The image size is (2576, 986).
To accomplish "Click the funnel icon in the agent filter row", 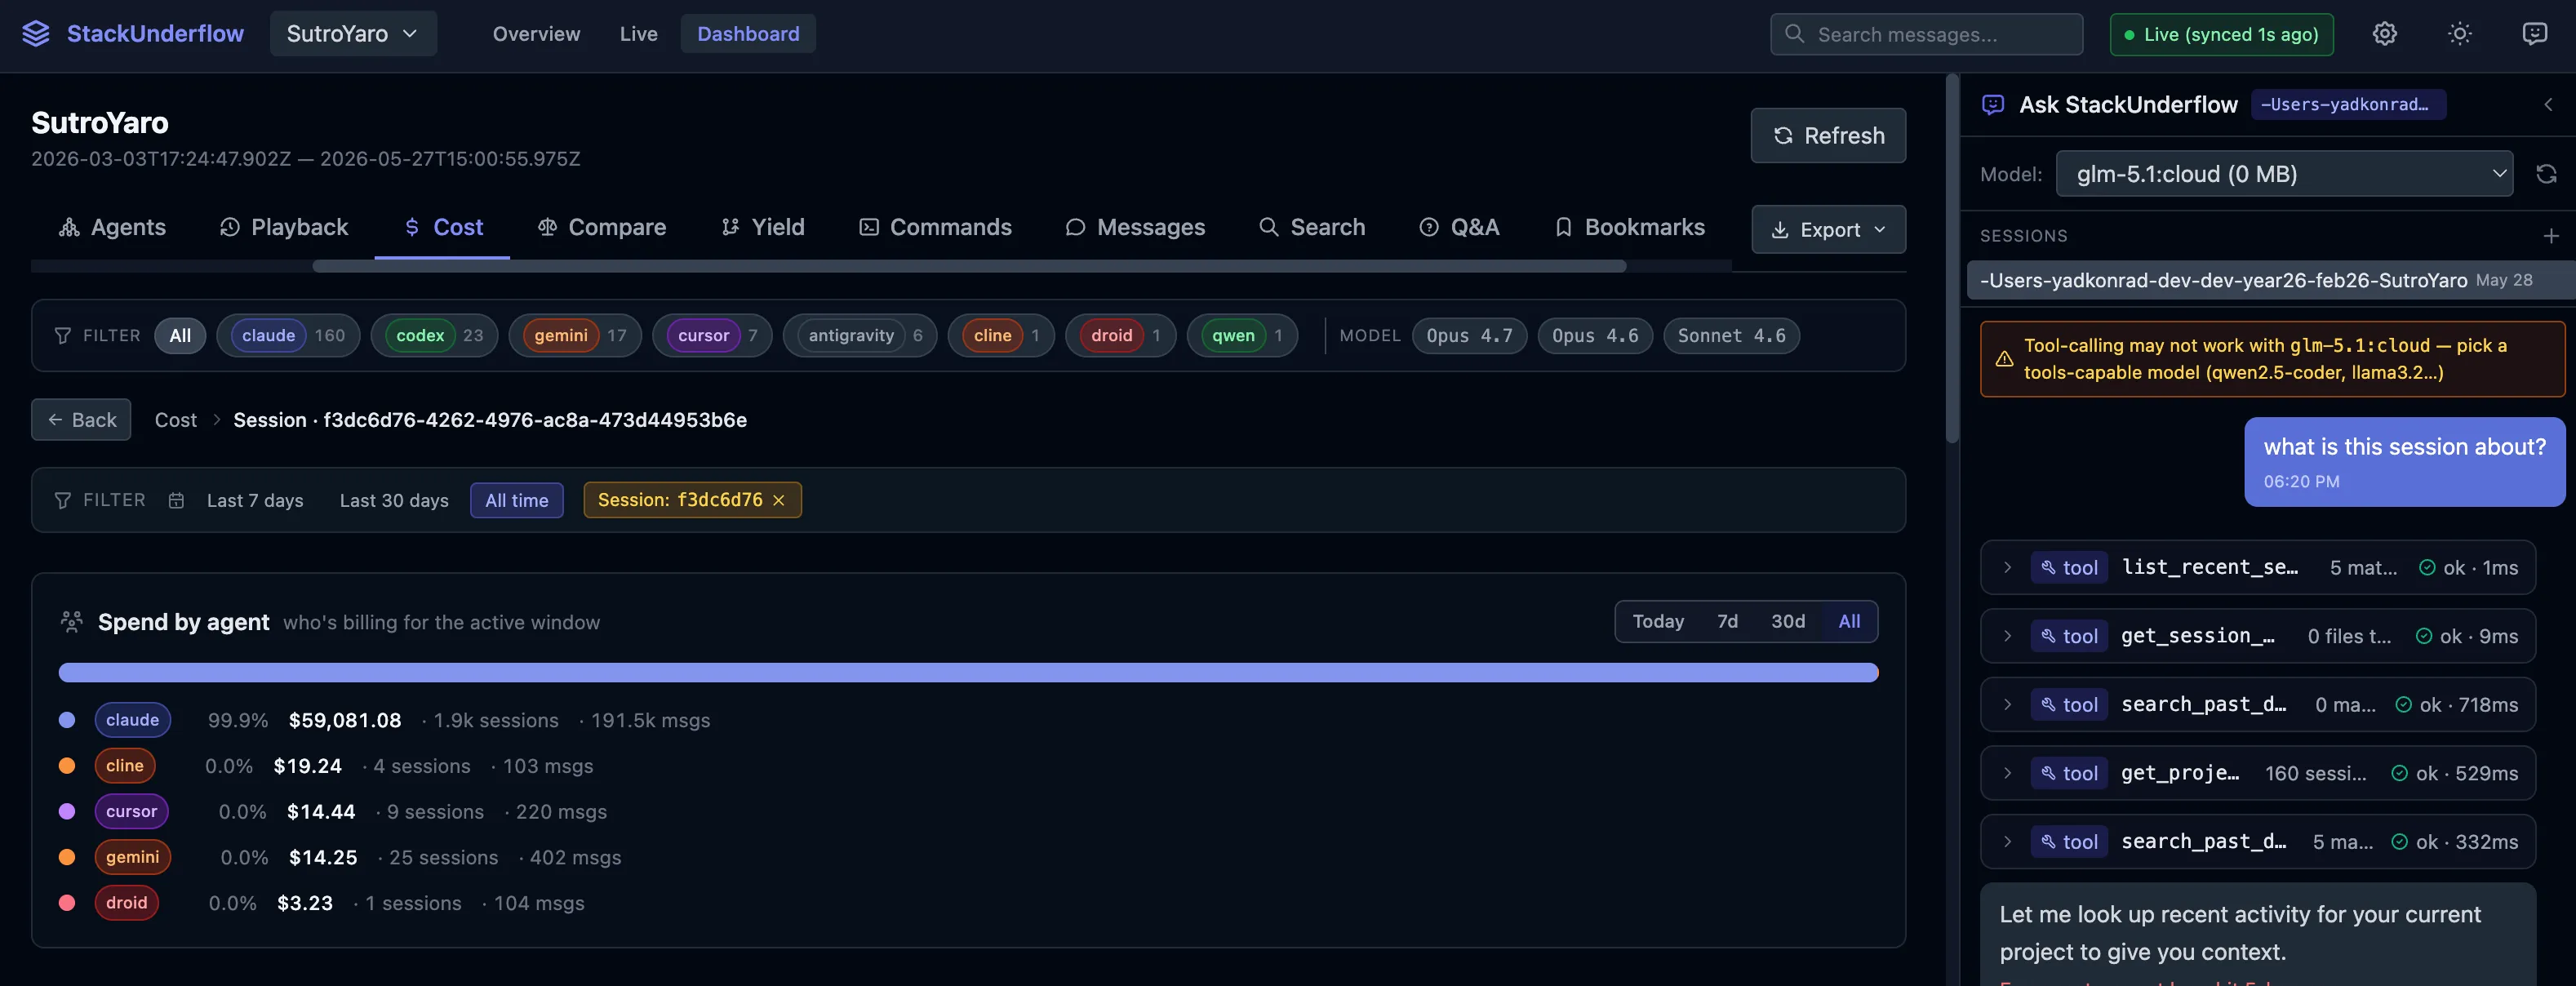I will pos(62,336).
